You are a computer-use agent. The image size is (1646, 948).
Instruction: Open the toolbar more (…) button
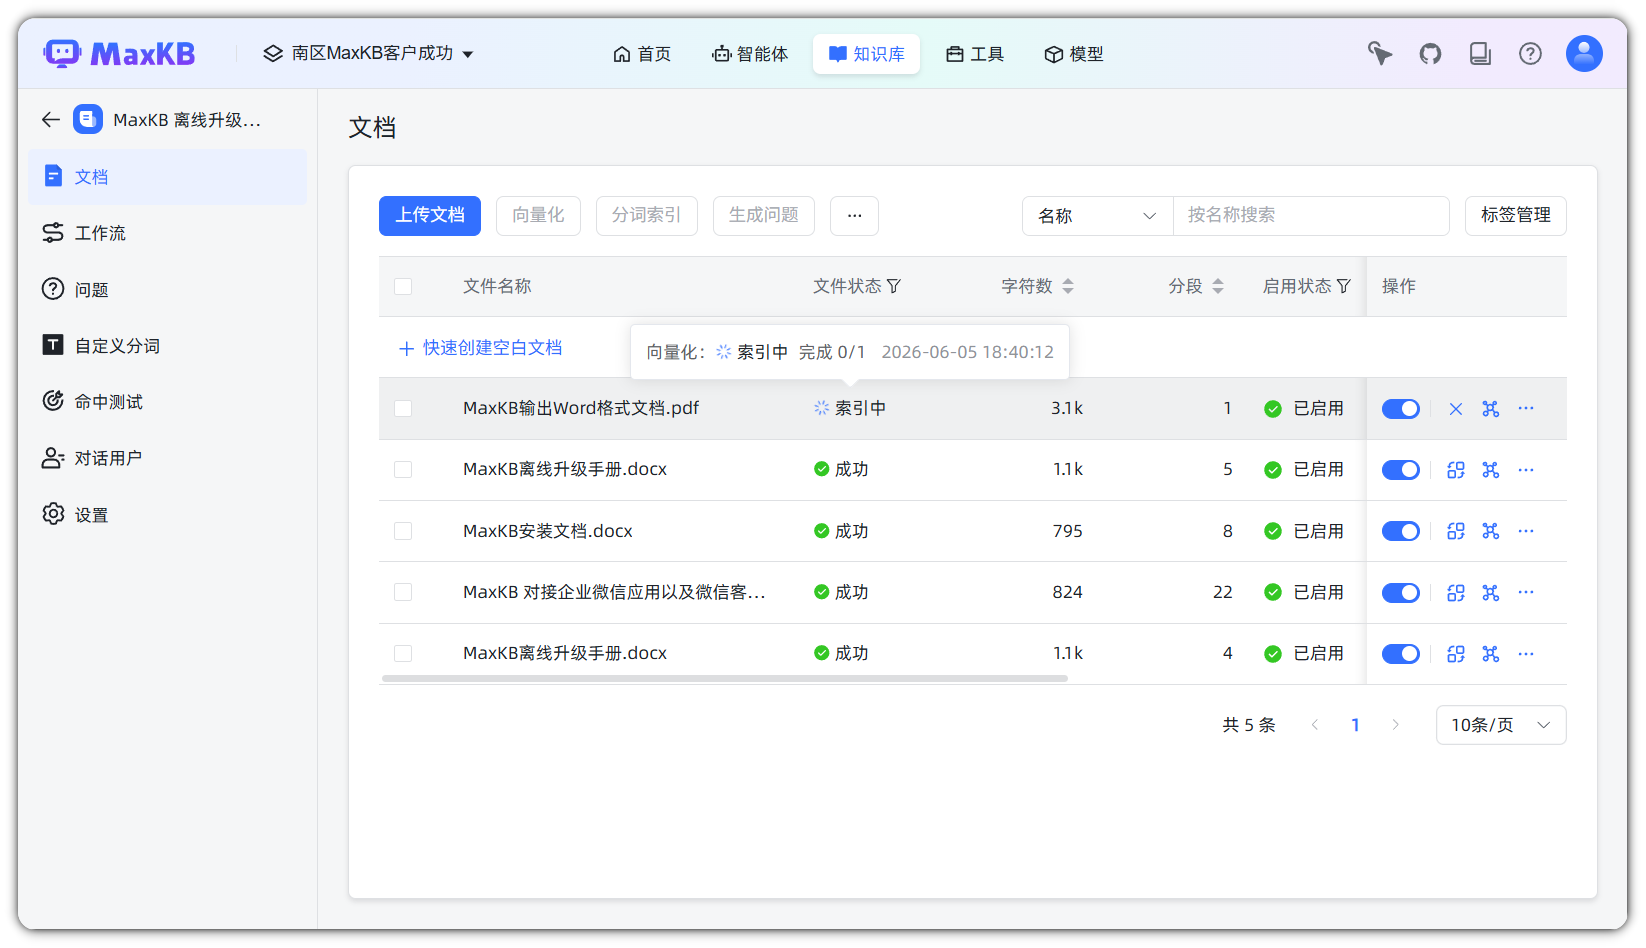click(854, 216)
